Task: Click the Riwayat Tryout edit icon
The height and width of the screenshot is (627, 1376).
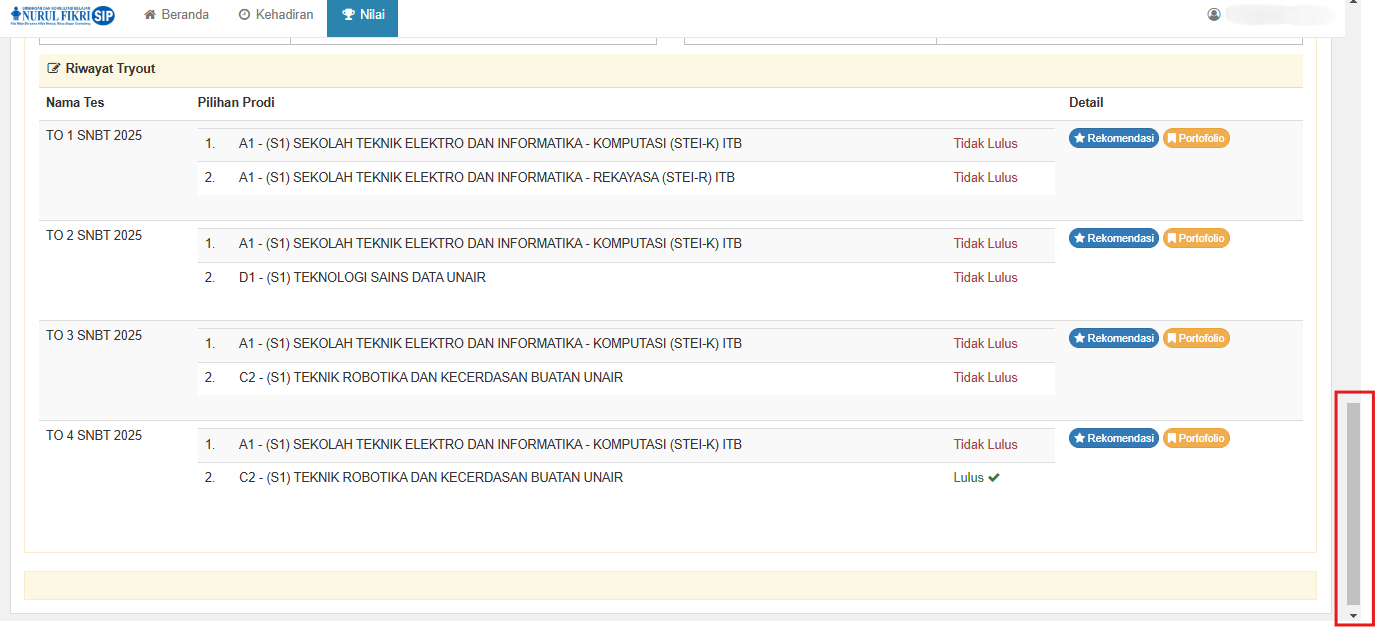Action: 54,69
